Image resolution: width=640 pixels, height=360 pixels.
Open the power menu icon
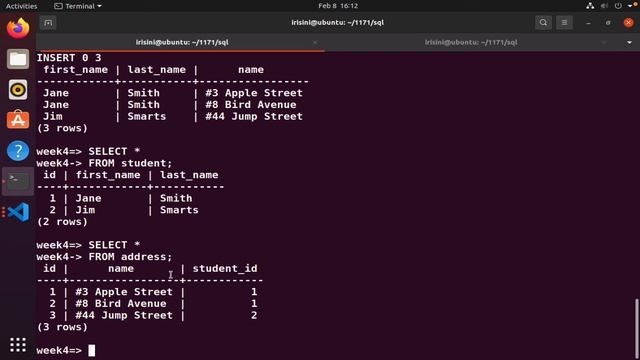[618, 6]
